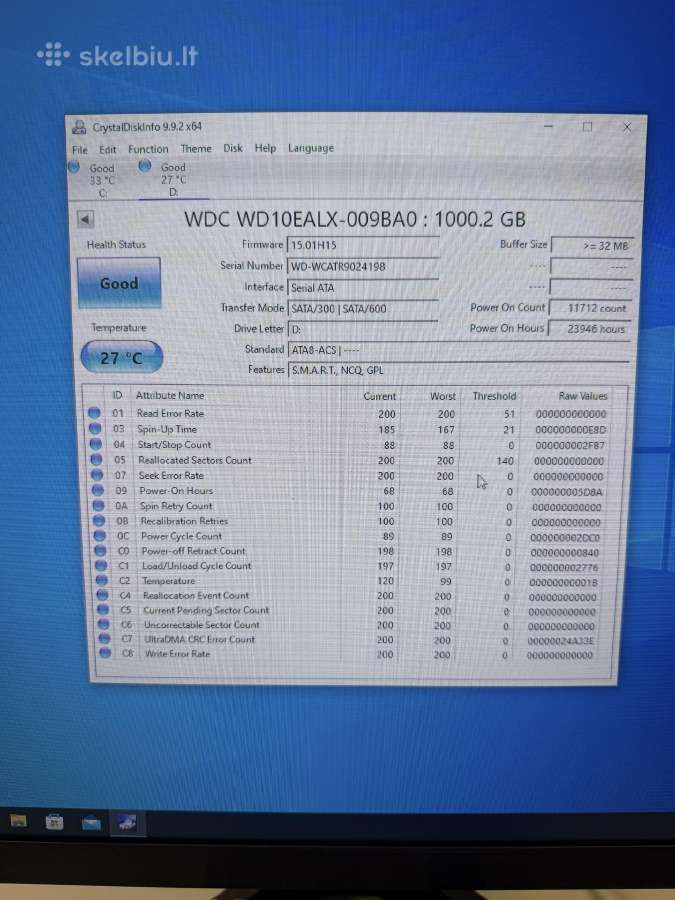Image resolution: width=675 pixels, height=900 pixels.
Task: Click the Transfer Mode field
Action: tap(363, 309)
